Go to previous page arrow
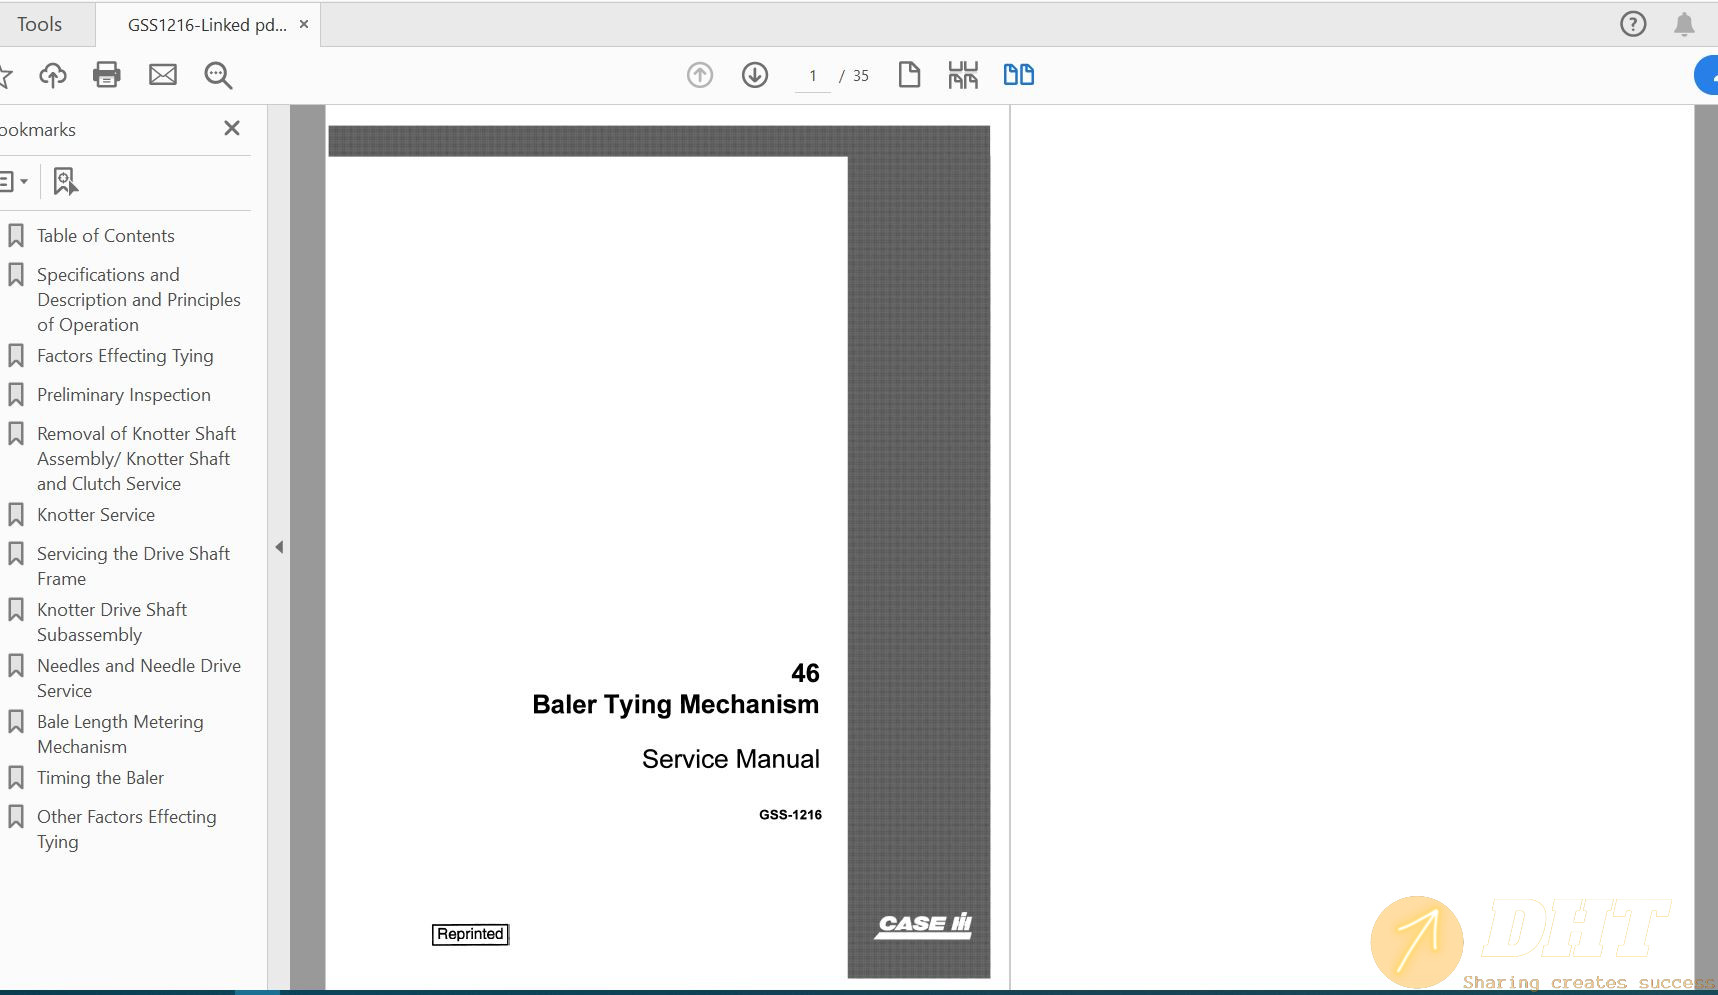Image resolution: width=1718 pixels, height=995 pixels. tap(700, 75)
